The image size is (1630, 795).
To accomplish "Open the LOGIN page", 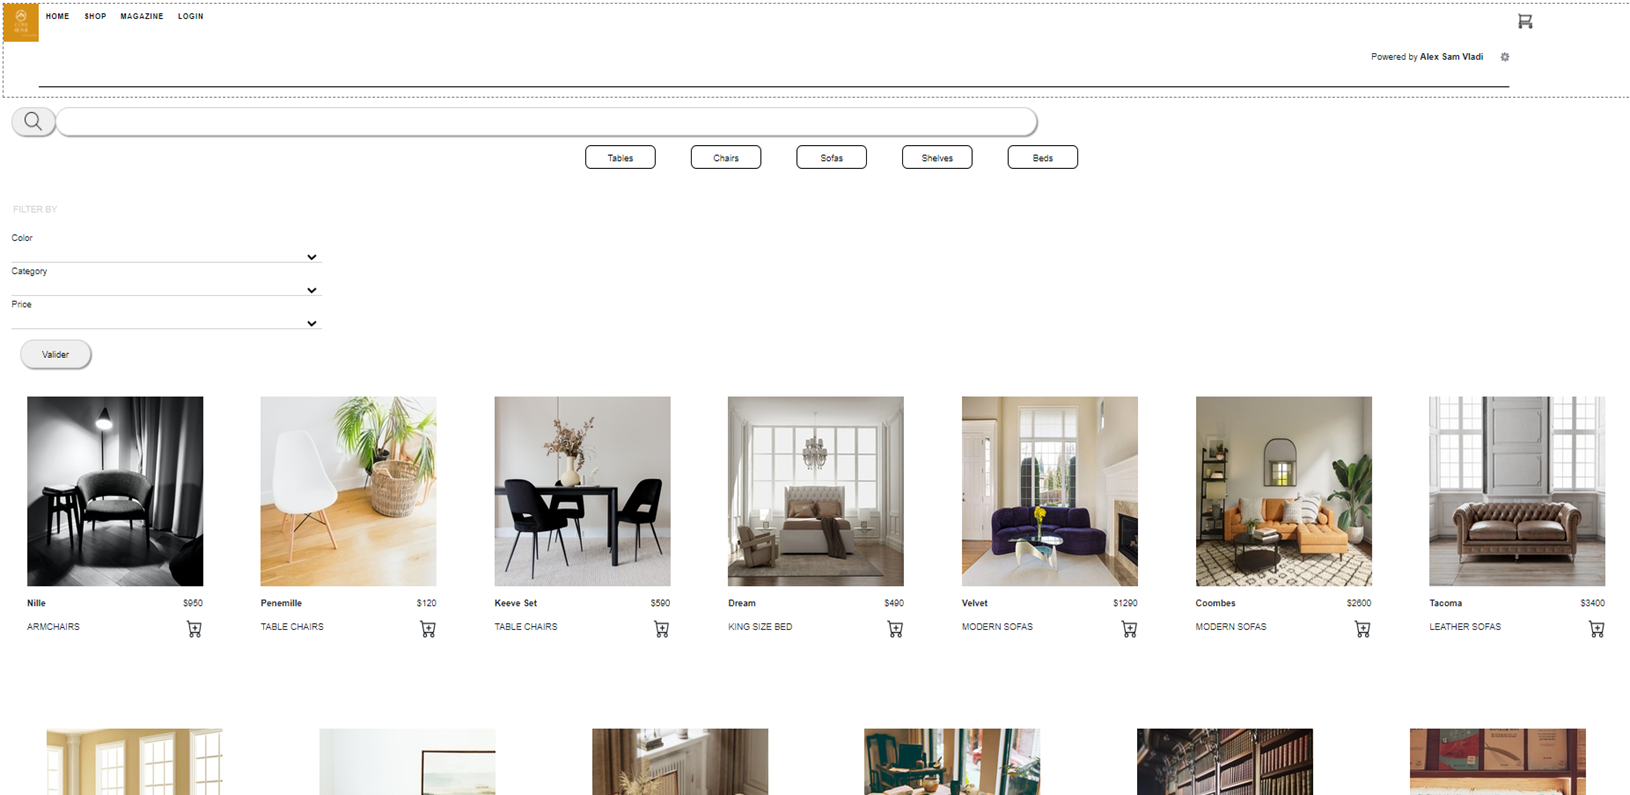I will (191, 16).
